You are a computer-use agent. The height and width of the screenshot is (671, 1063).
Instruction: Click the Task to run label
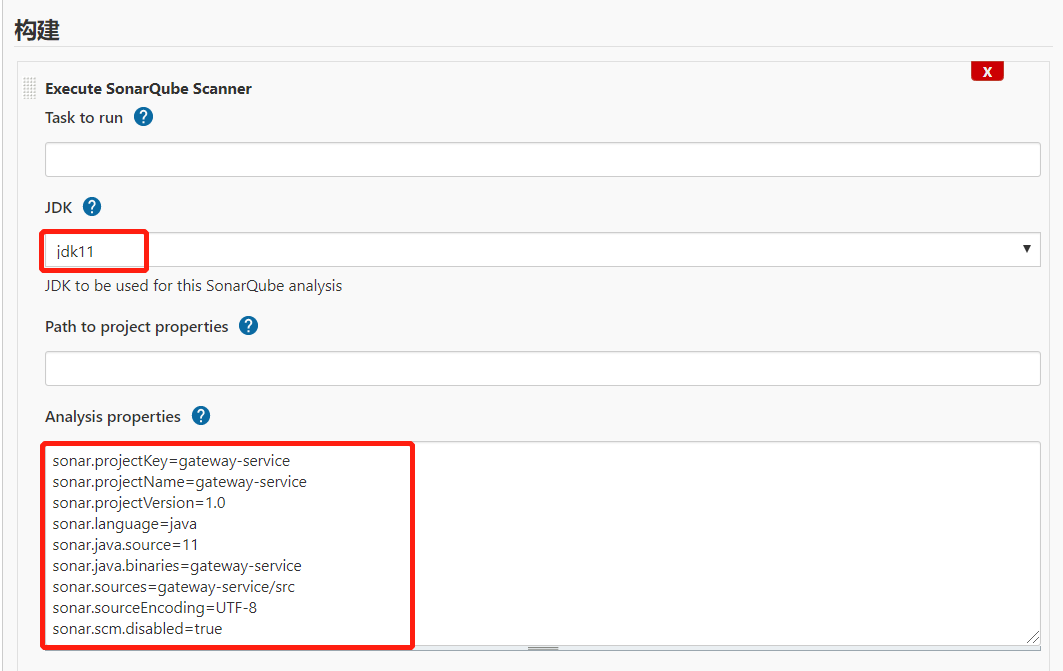click(84, 118)
